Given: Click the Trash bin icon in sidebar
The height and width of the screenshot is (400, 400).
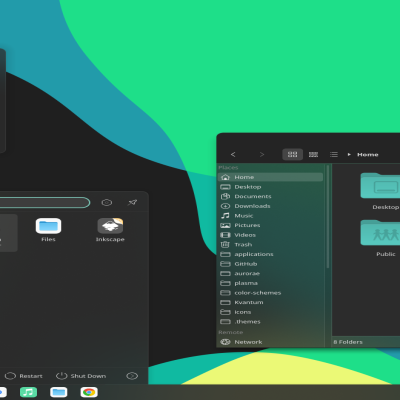Looking at the screenshot, I should pos(225,244).
